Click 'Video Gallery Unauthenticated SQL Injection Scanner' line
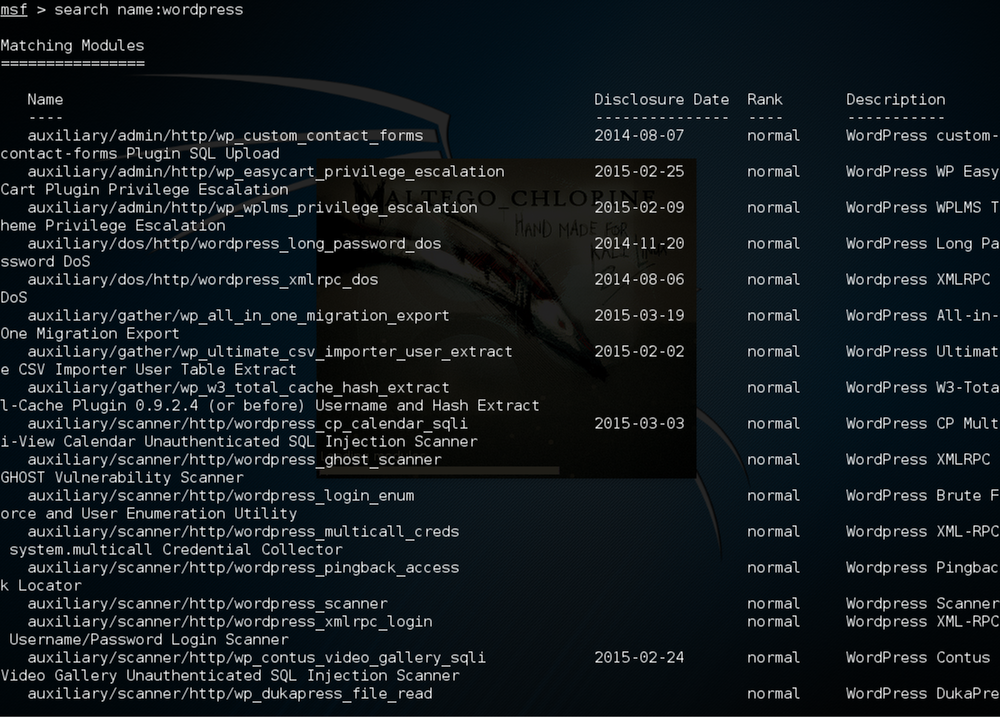Image resolution: width=1000 pixels, height=717 pixels. tap(230, 676)
